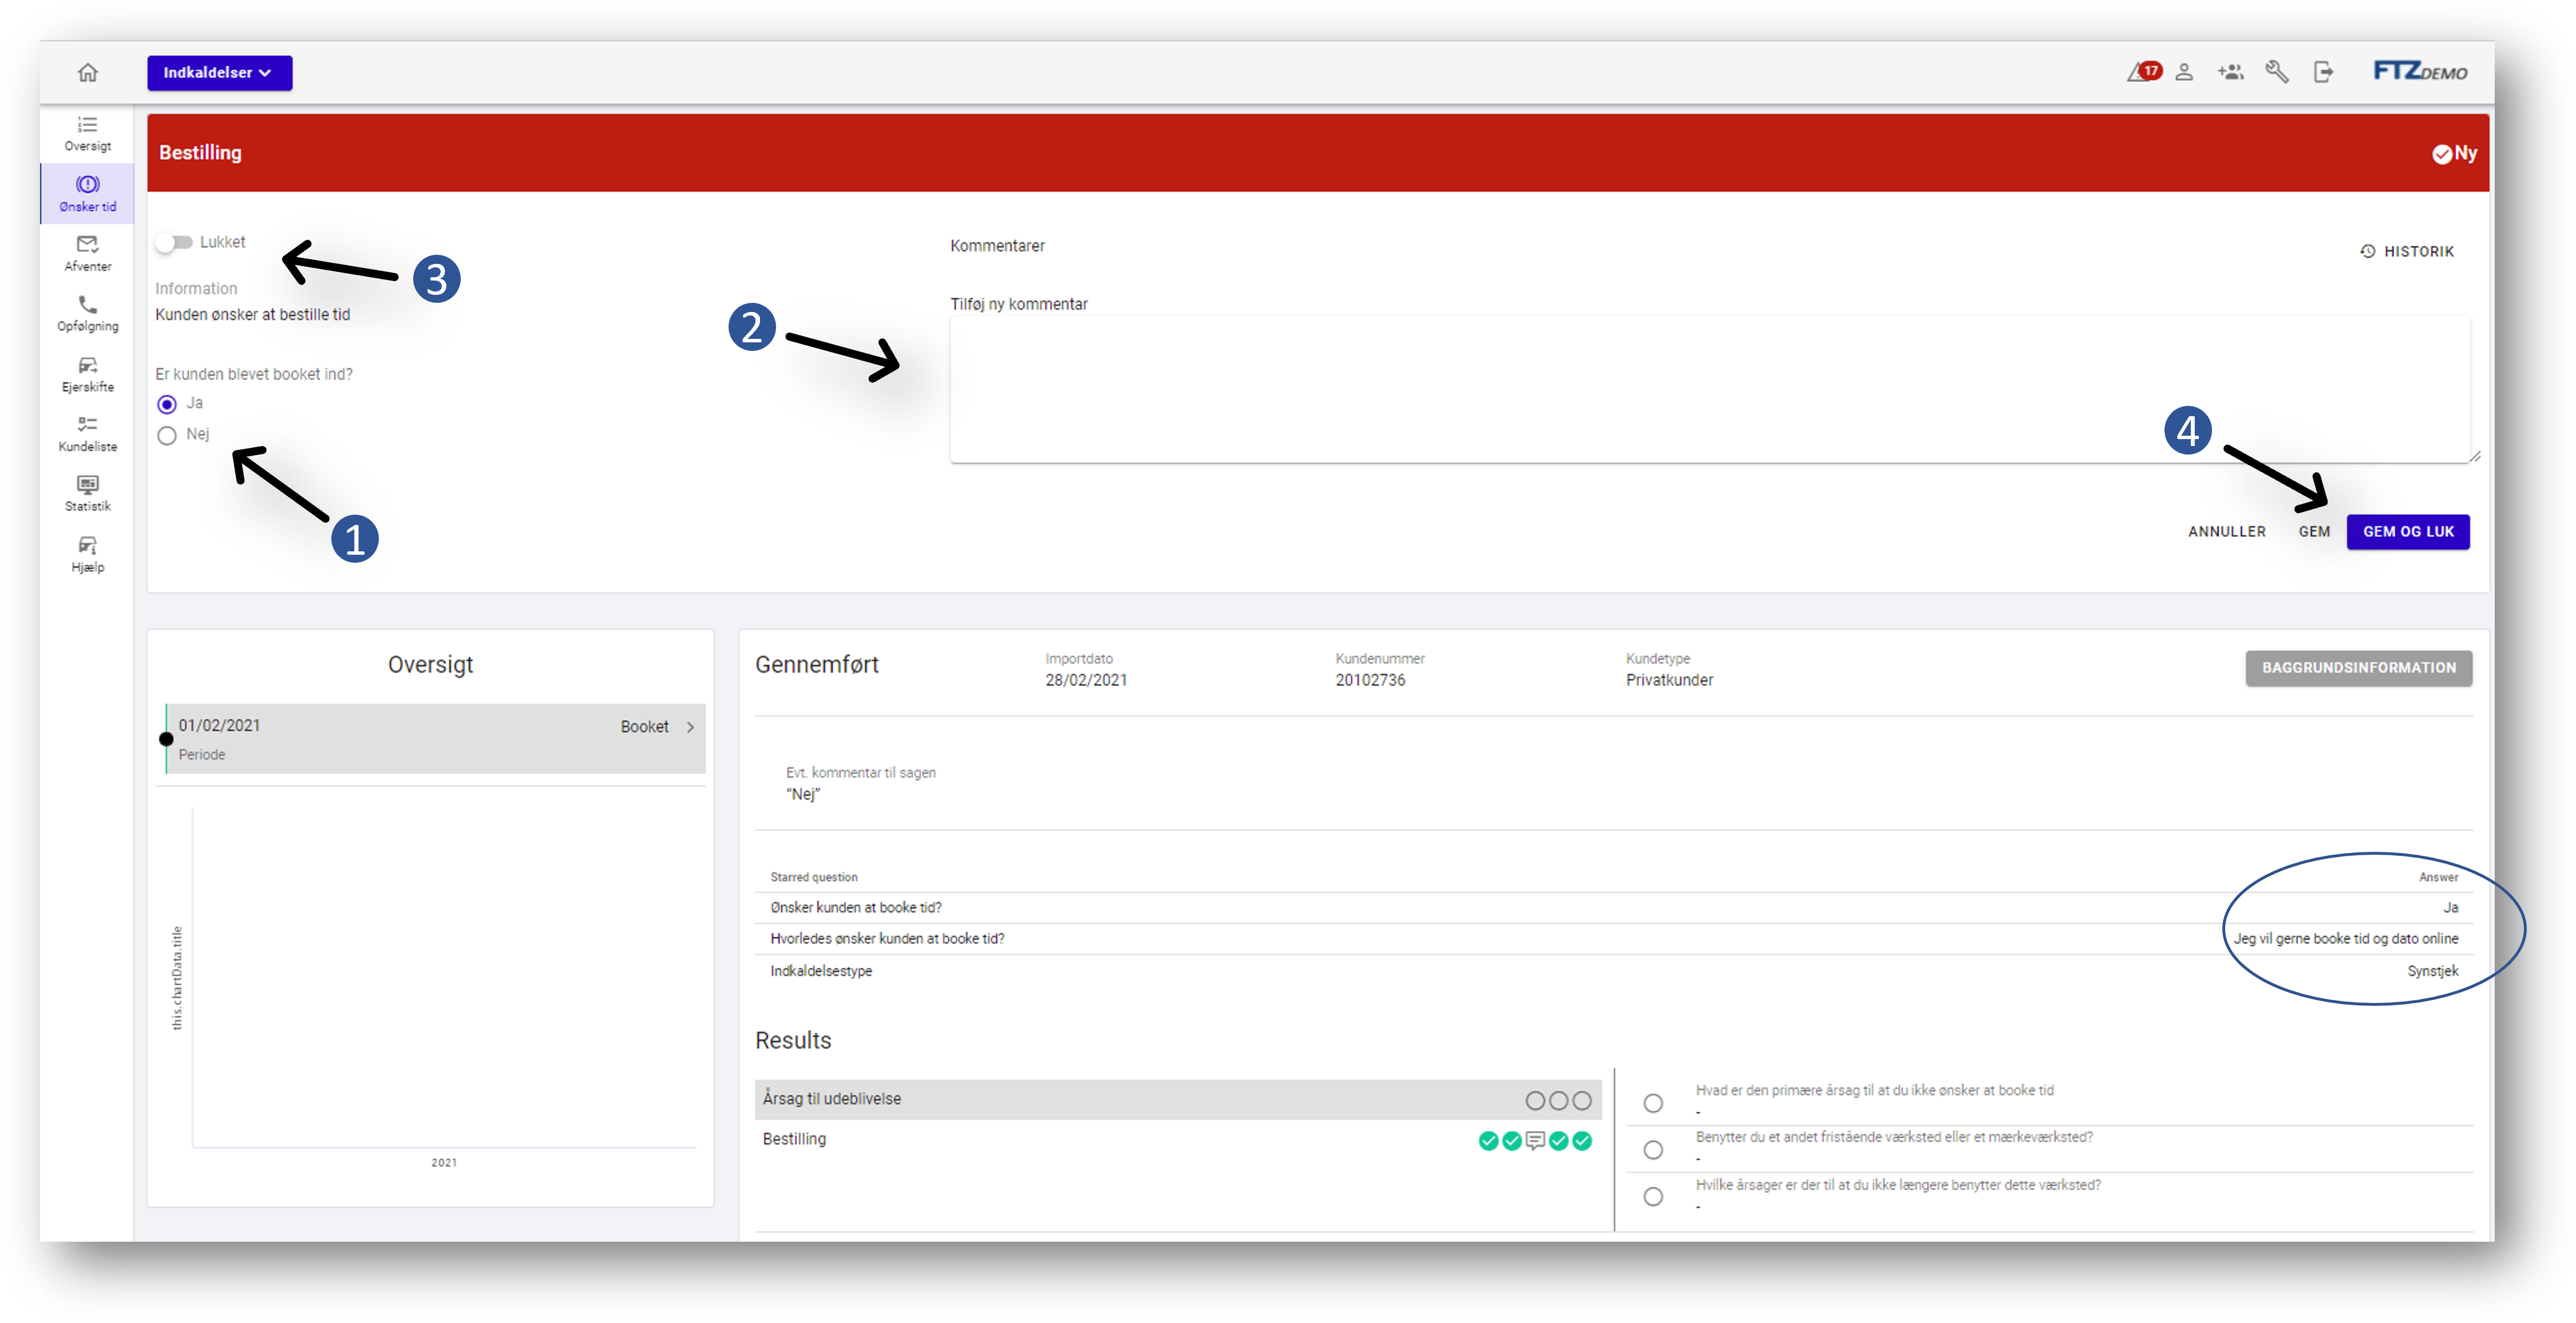Open Statistik in the sidebar
2576x1323 pixels.
coord(88,494)
